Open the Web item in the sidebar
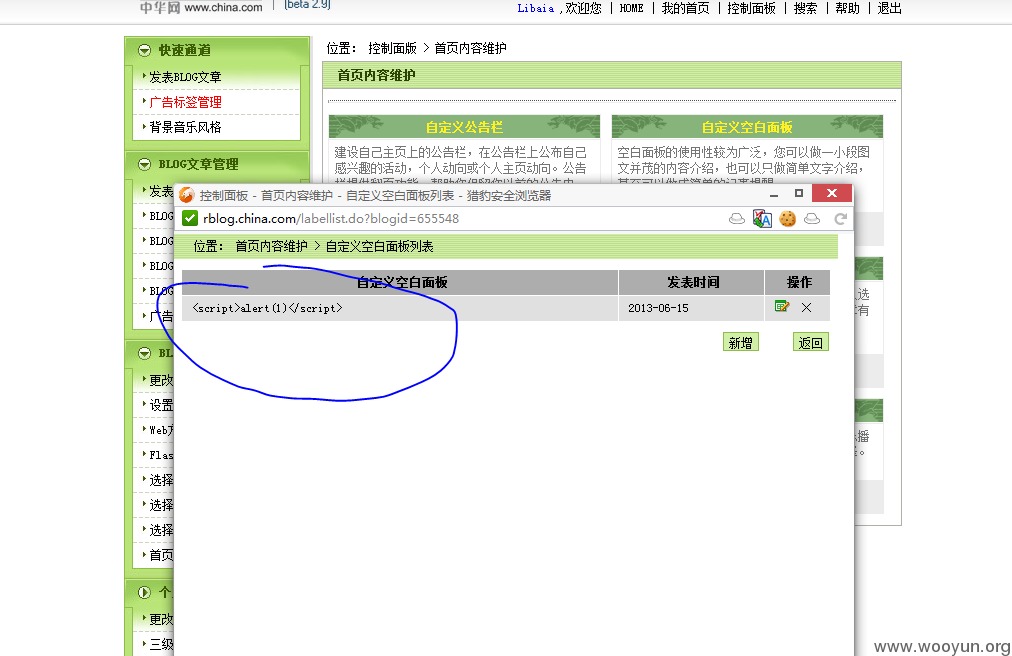Screen dimensions: 1012x656 coord(161,430)
